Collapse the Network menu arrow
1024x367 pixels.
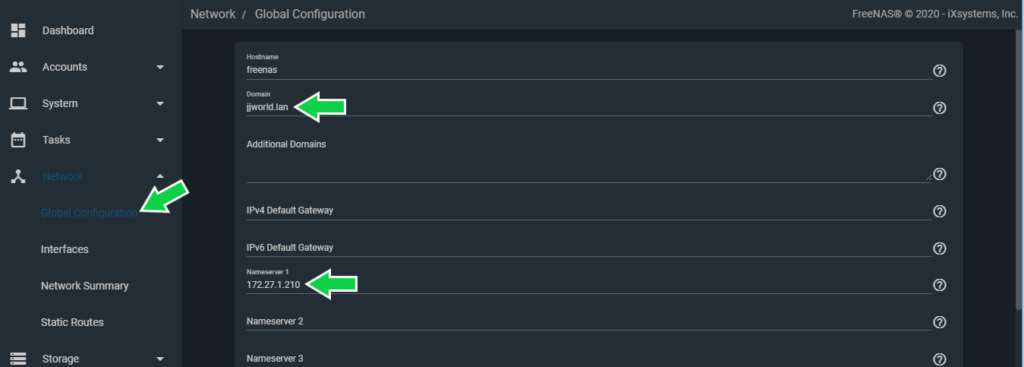[x=160, y=176]
